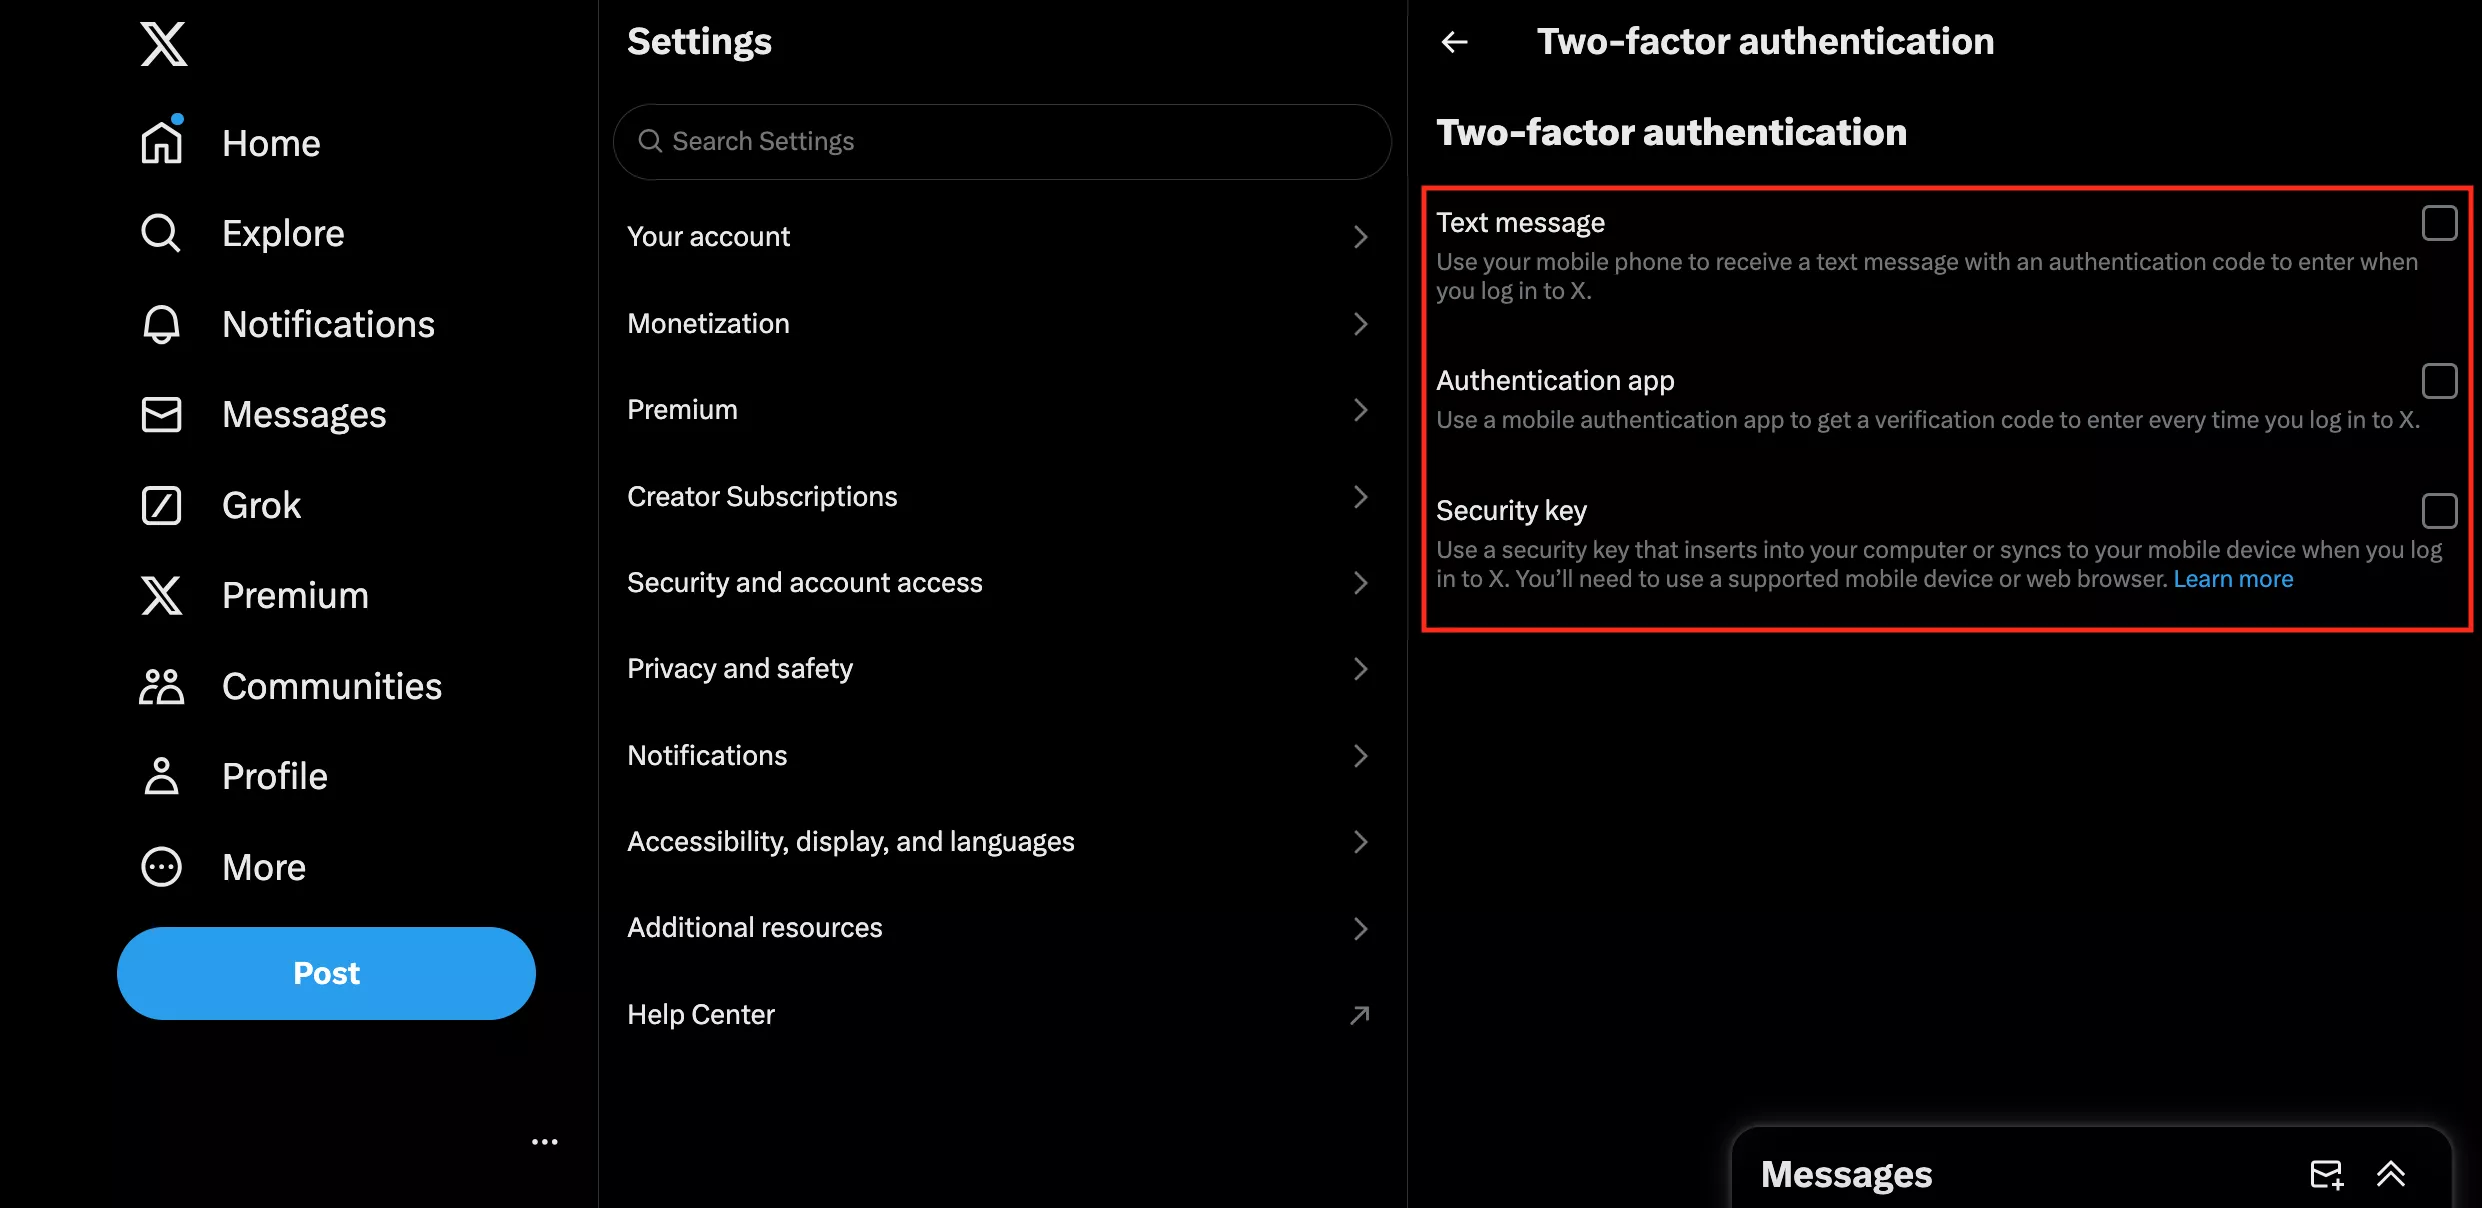
Task: Open Grok from the sidebar icon
Action: [x=161, y=505]
